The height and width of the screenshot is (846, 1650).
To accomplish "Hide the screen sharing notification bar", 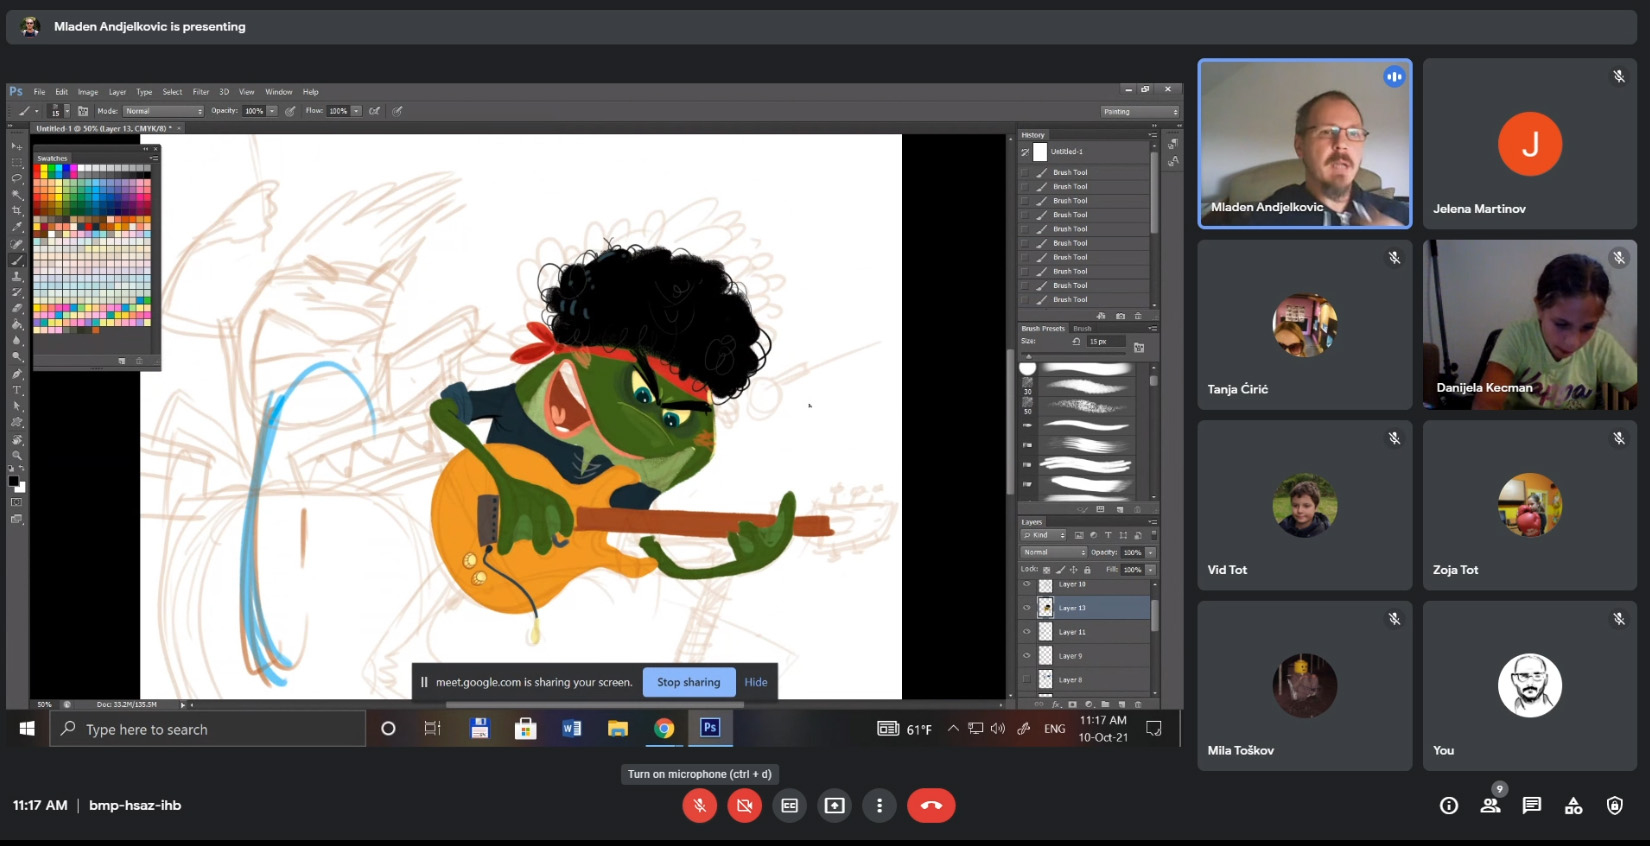I will coord(756,682).
